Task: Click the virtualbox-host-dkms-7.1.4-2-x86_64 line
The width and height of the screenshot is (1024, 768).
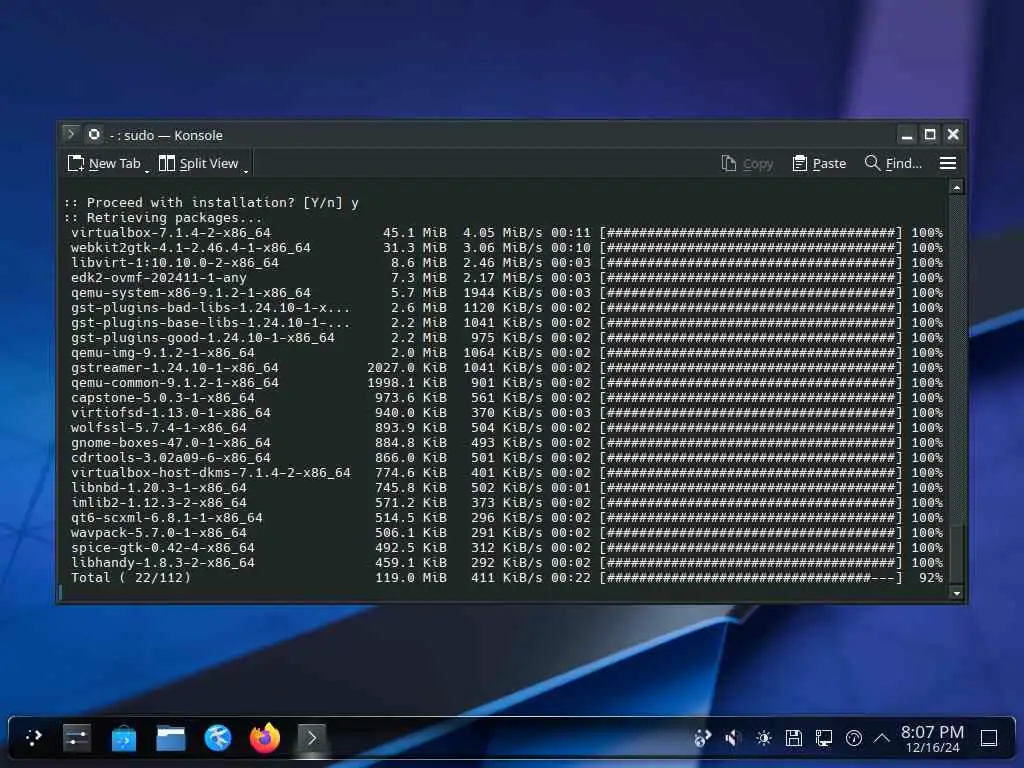Action: click(506, 473)
